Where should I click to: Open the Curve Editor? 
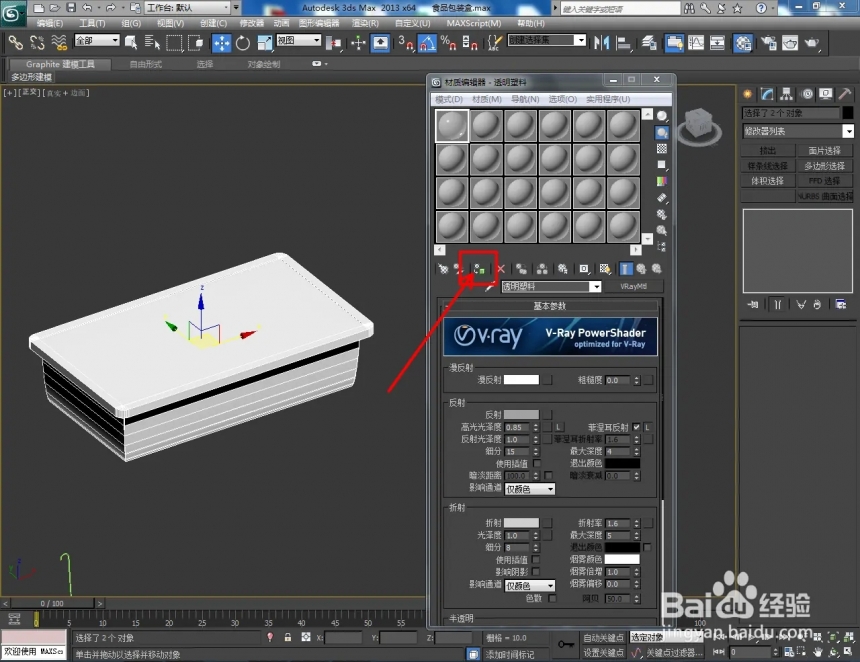coord(696,43)
